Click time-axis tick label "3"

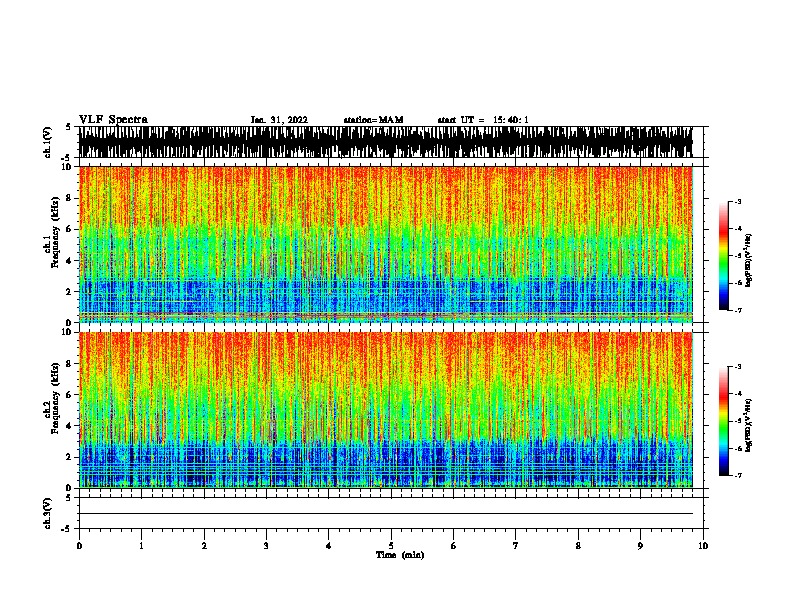pos(266,545)
